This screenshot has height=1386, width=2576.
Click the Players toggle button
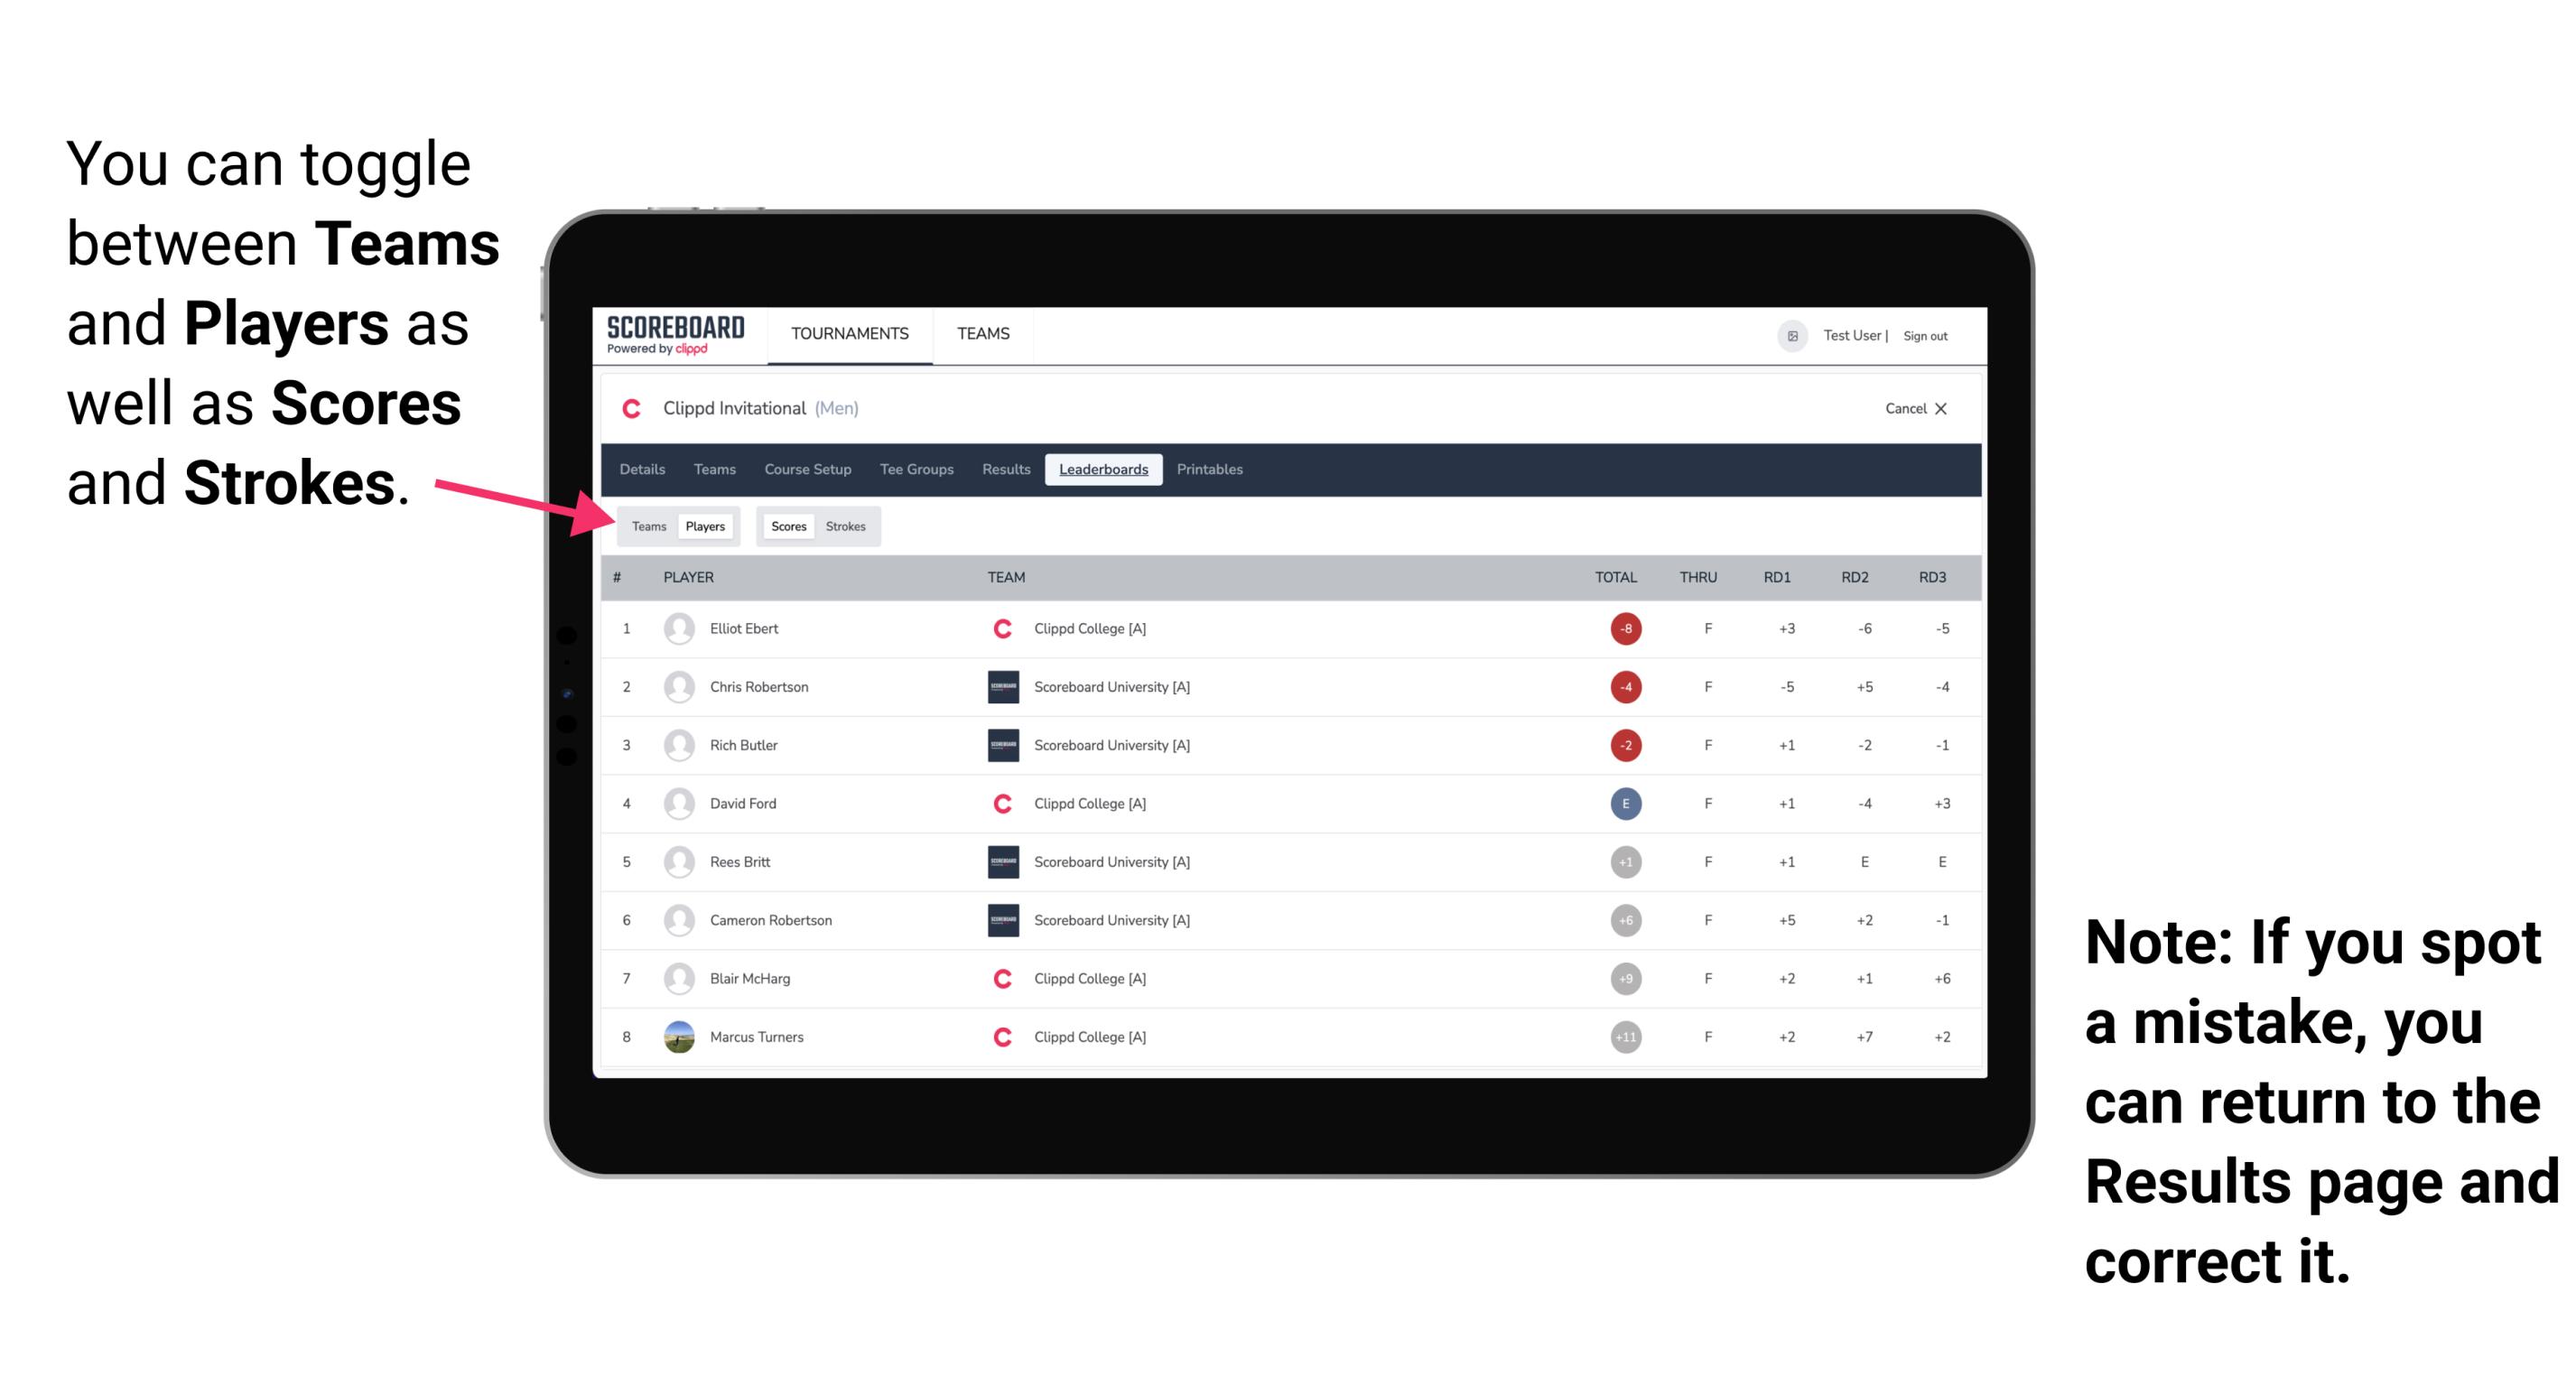(x=702, y=526)
